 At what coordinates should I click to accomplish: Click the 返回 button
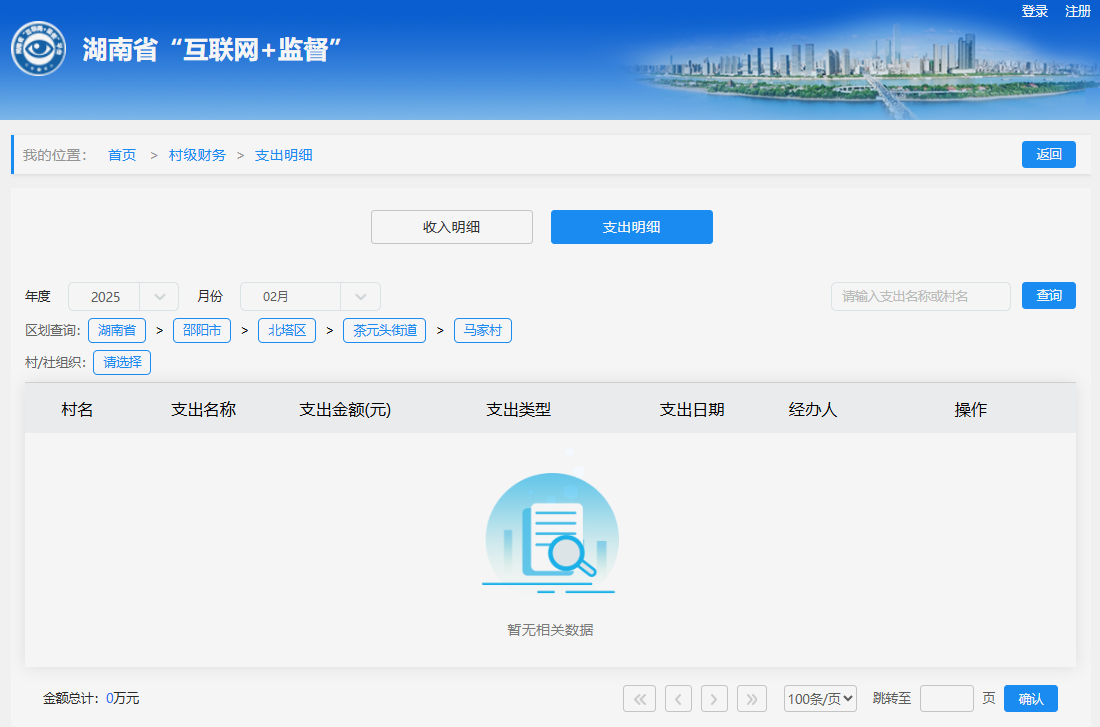1048,155
